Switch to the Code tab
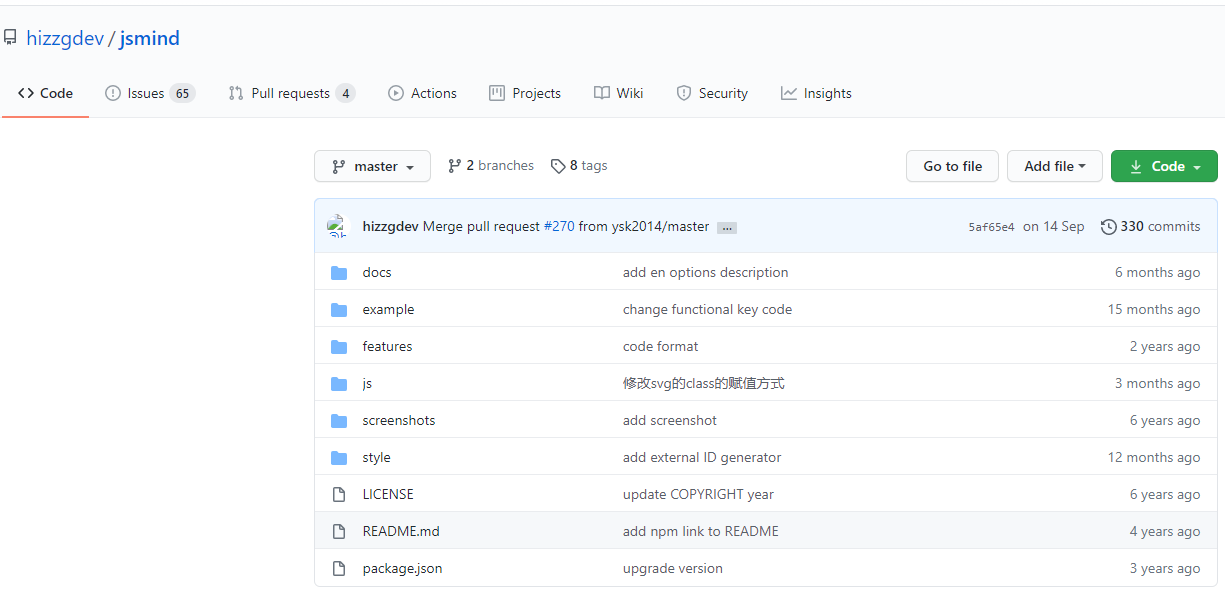The width and height of the screenshot is (1225, 598). click(x=45, y=93)
